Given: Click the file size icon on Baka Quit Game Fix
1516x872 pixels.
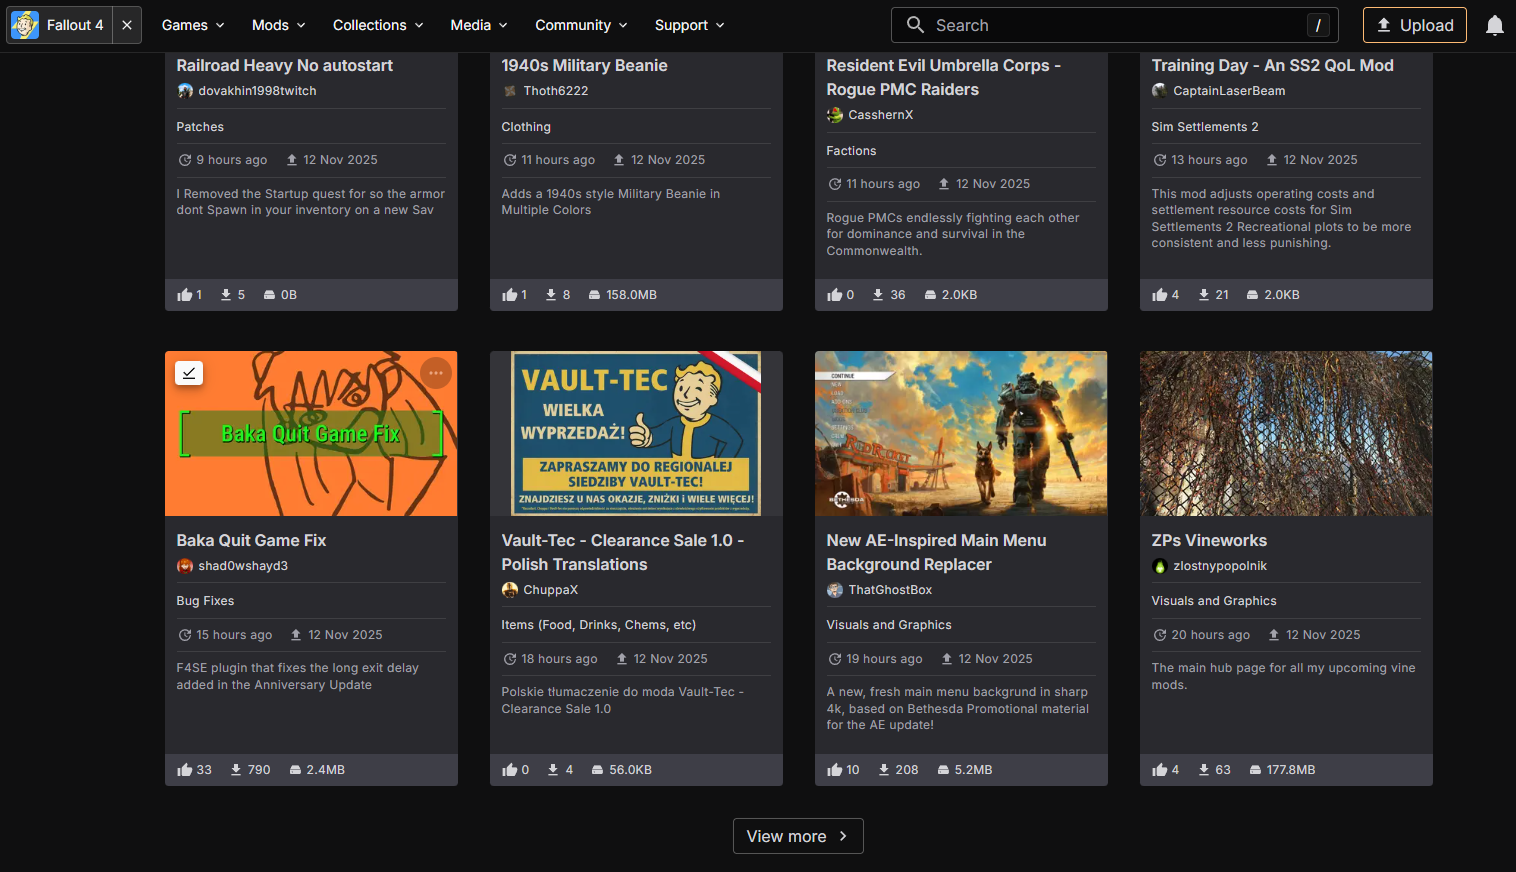Looking at the screenshot, I should (x=295, y=770).
